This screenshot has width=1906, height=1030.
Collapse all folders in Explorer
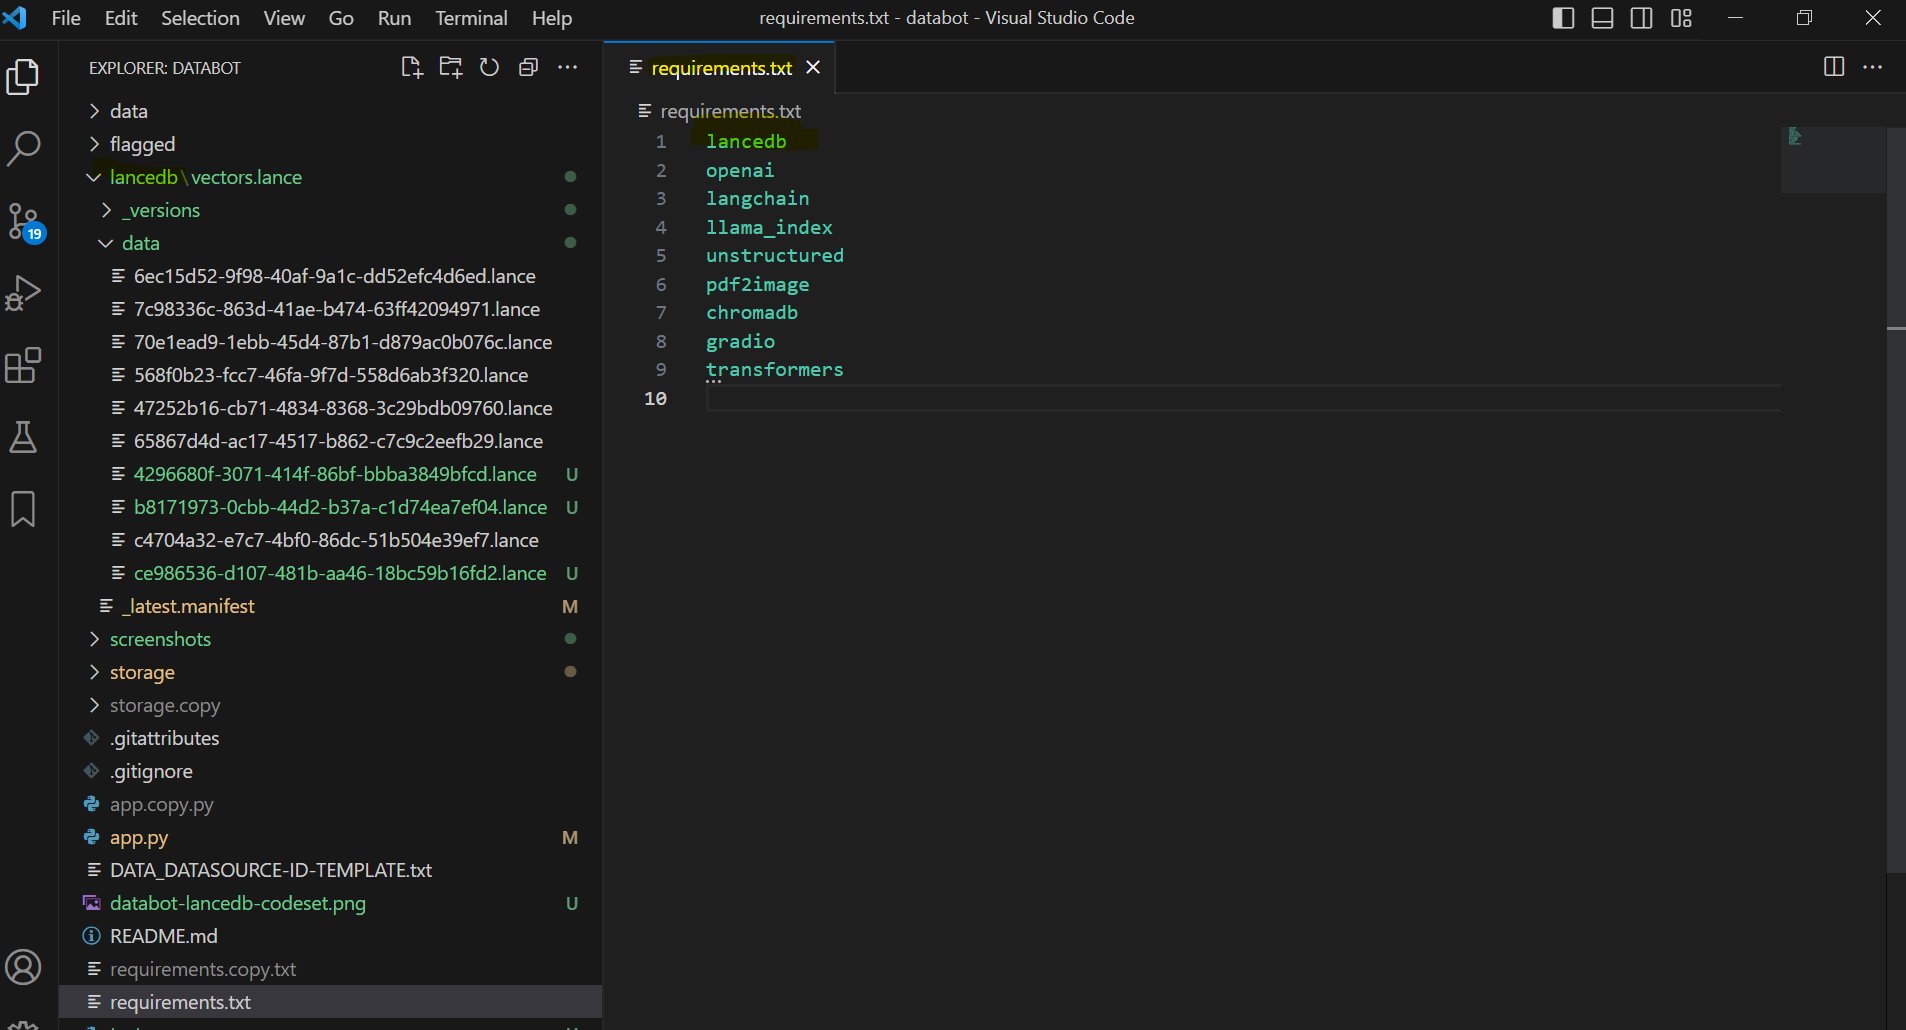pyautogui.click(x=528, y=67)
